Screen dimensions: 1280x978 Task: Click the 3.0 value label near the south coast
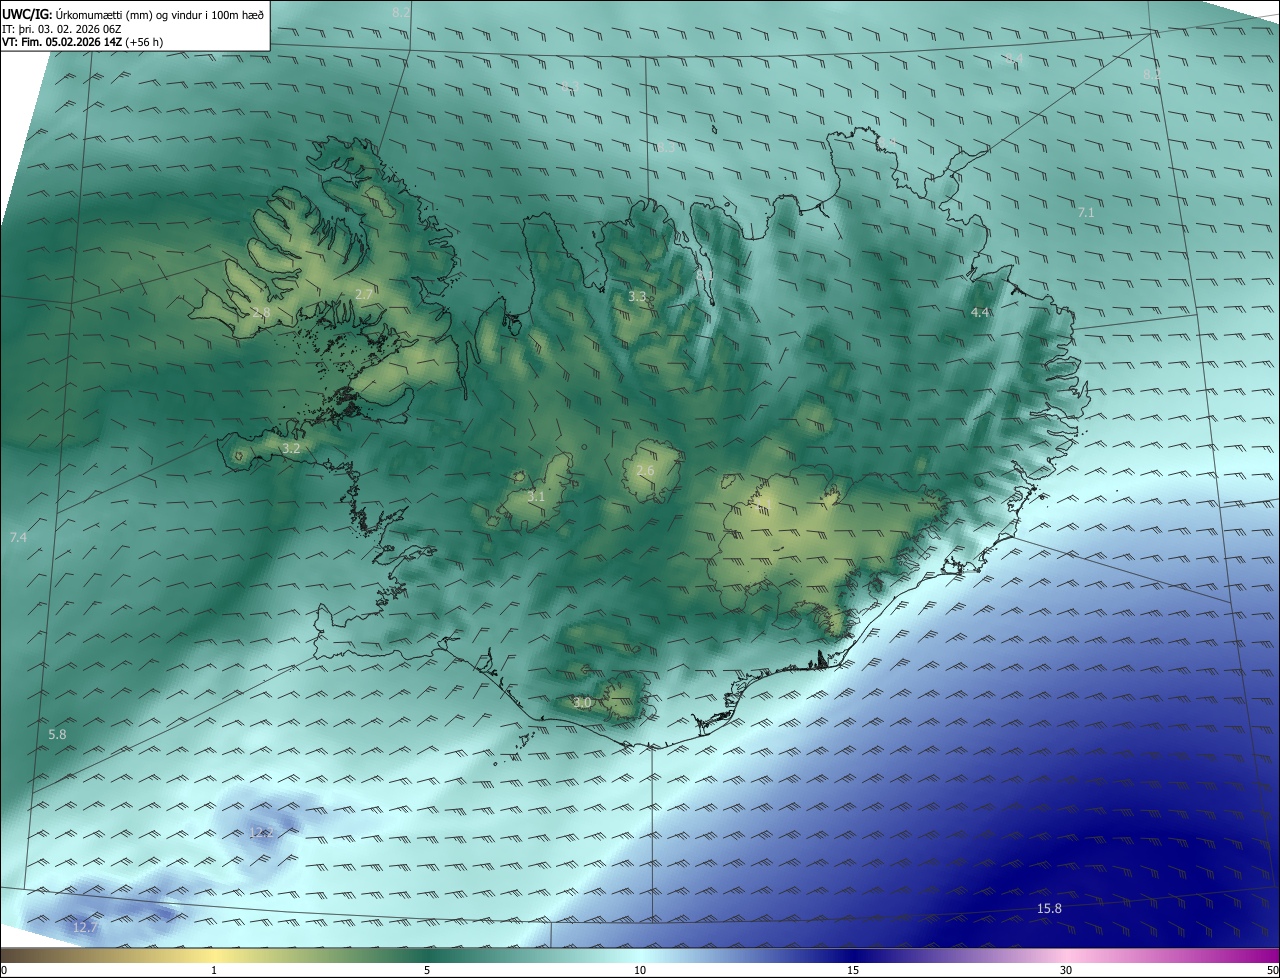[x=582, y=703]
